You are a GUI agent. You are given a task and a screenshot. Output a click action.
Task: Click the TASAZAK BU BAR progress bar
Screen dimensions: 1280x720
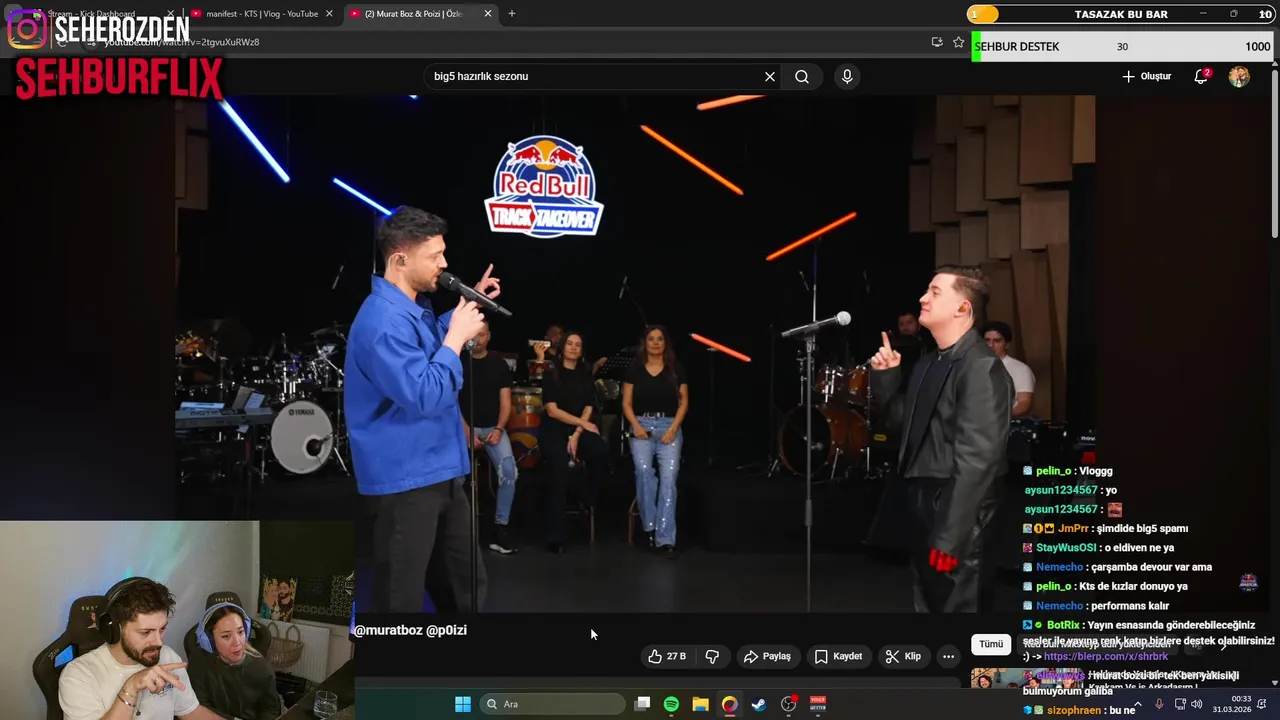(1121, 14)
